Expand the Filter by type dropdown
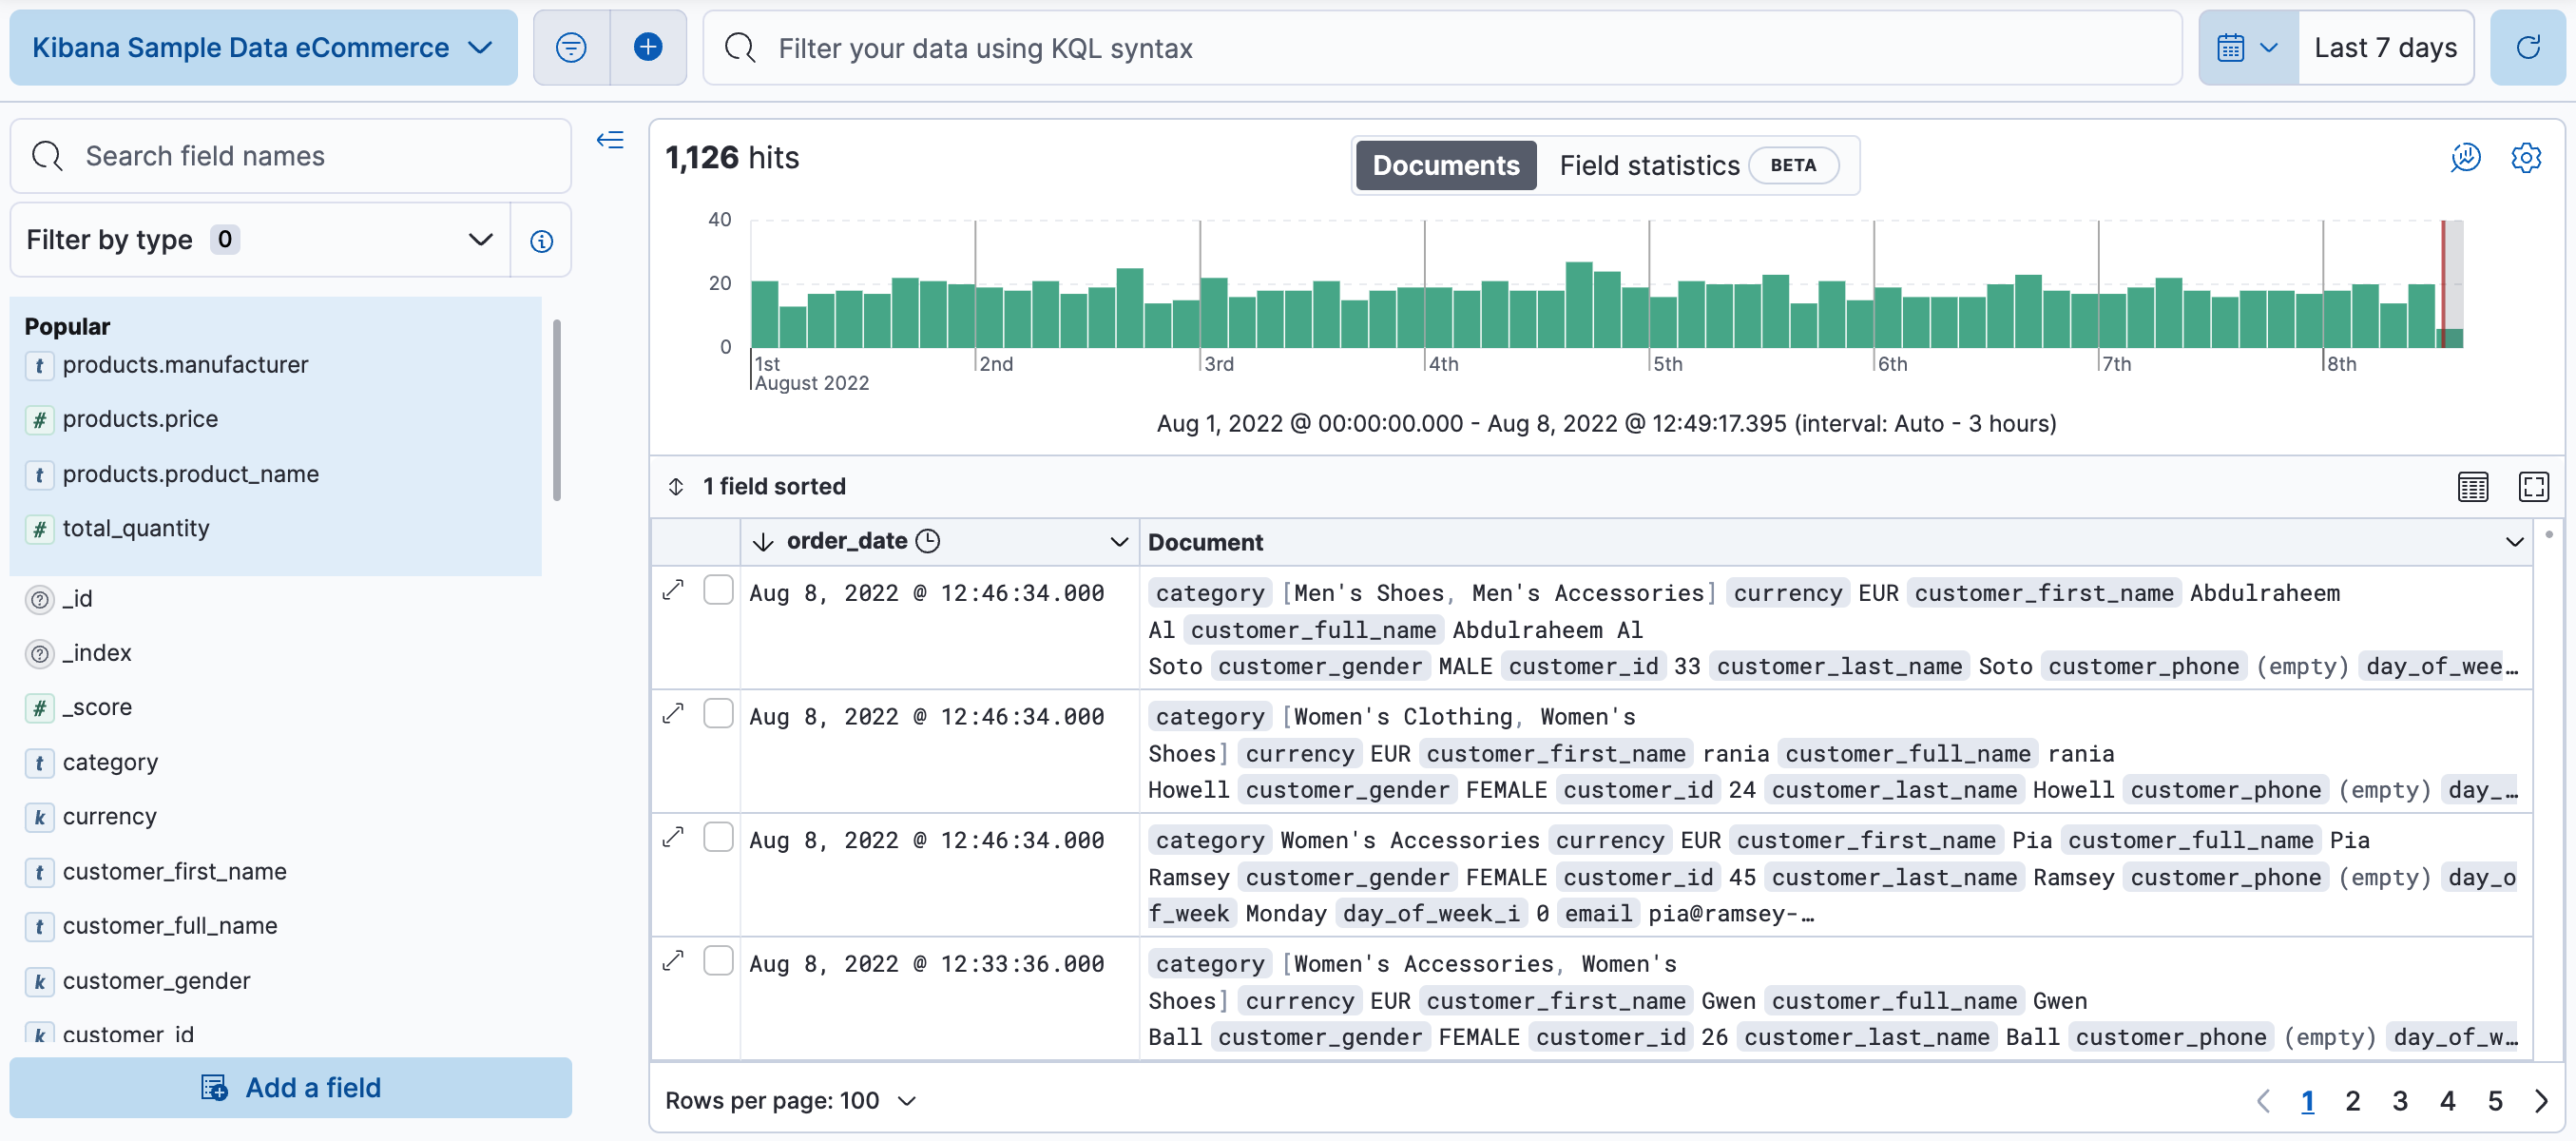 260,240
